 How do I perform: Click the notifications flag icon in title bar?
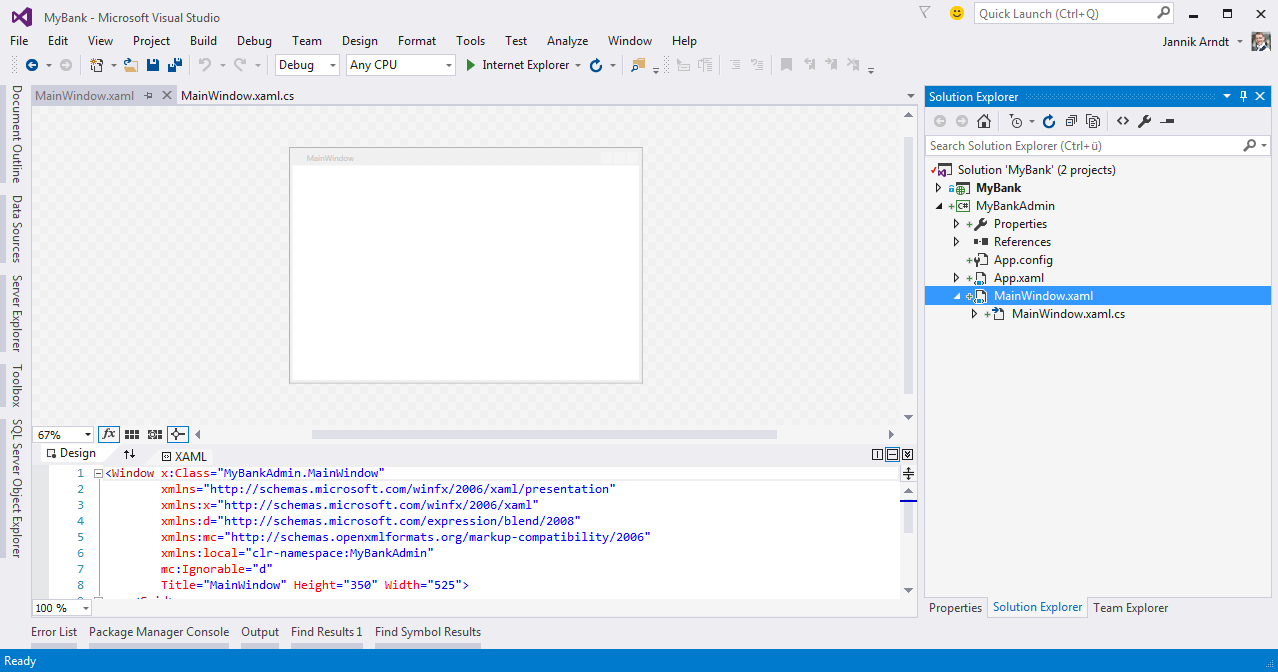[925, 13]
